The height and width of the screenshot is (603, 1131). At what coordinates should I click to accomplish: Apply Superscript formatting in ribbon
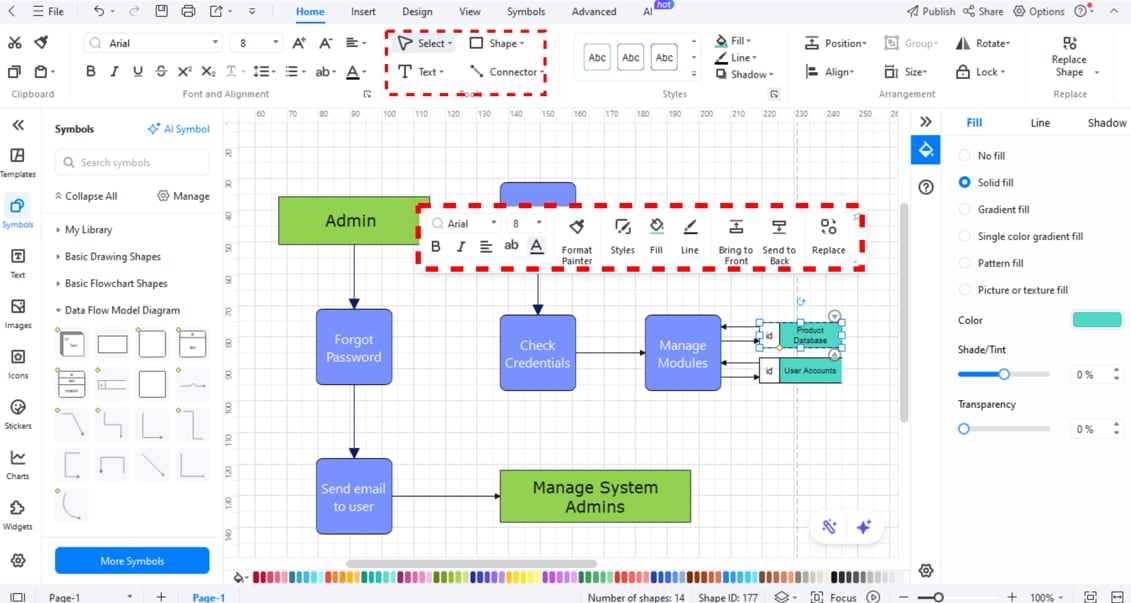click(x=185, y=71)
